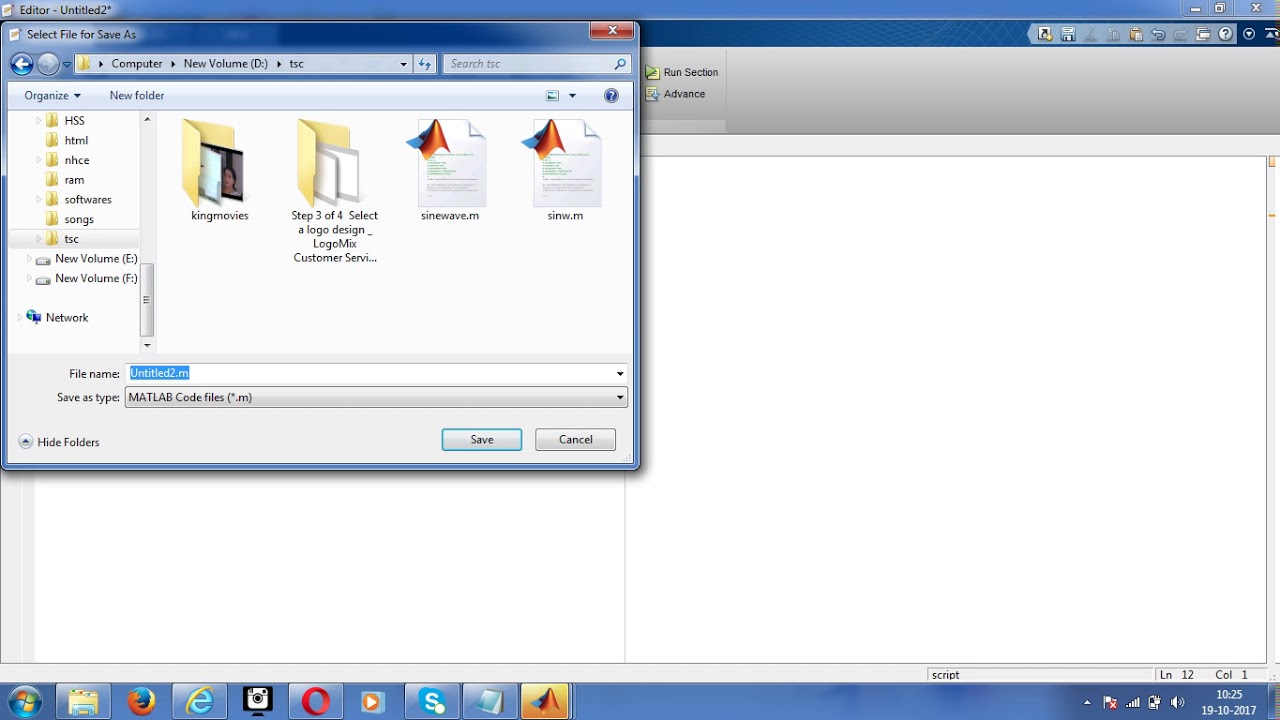1280x720 pixels.
Task: Expand the HSS folder tree node
Action: point(38,121)
